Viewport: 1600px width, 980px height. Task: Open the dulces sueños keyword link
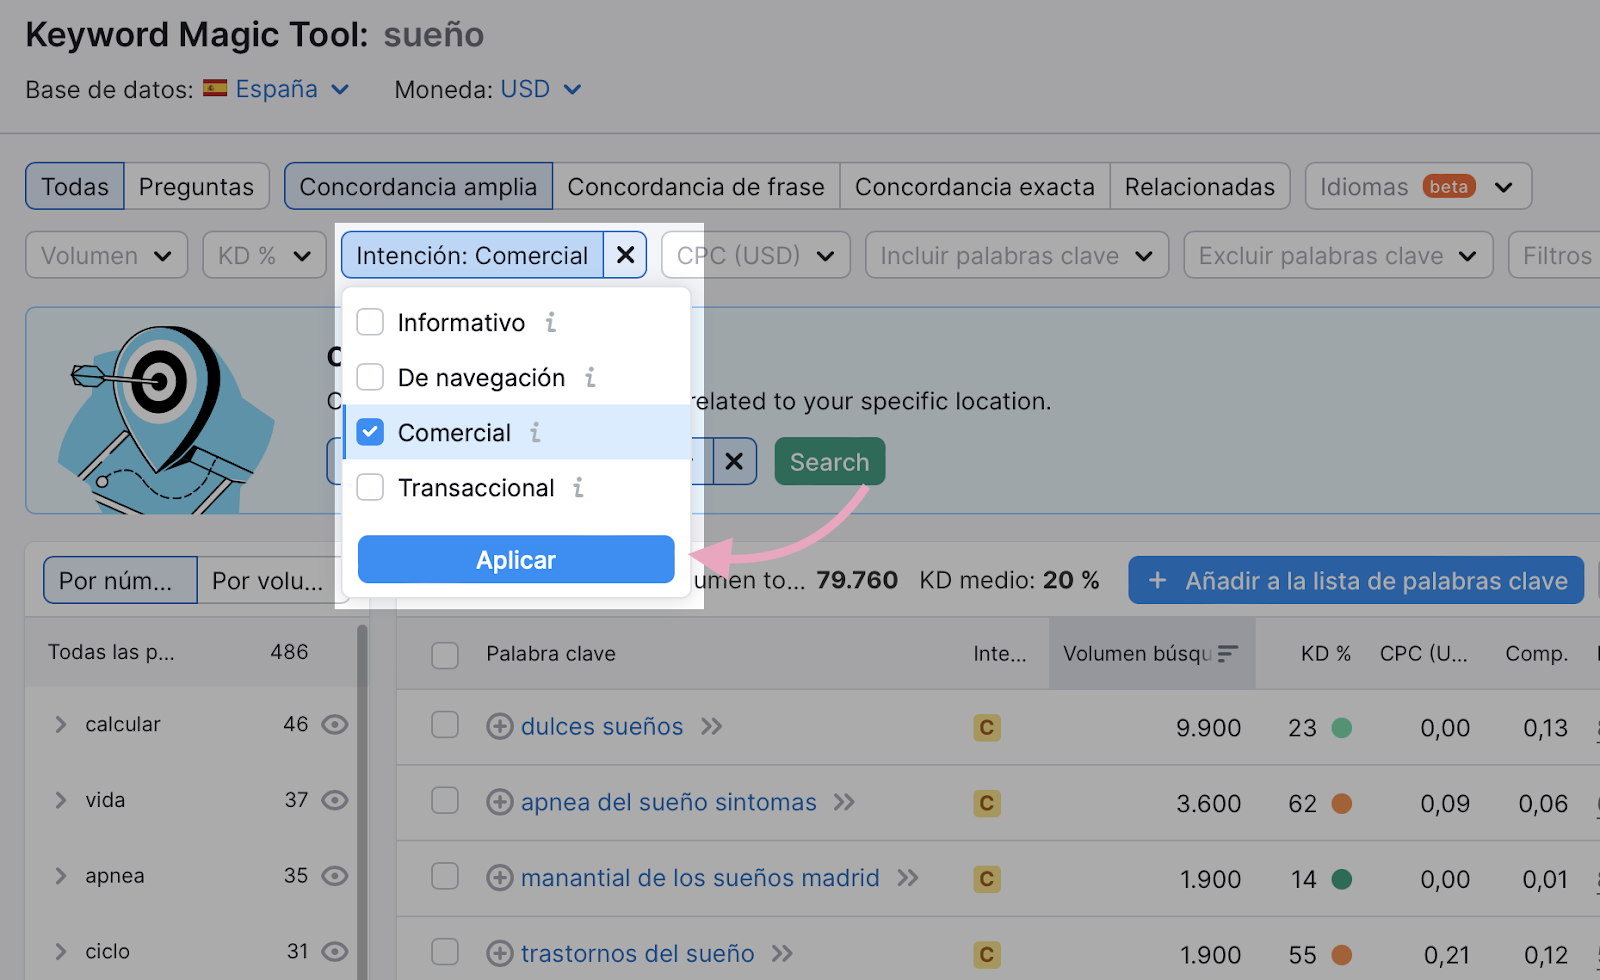[601, 727]
